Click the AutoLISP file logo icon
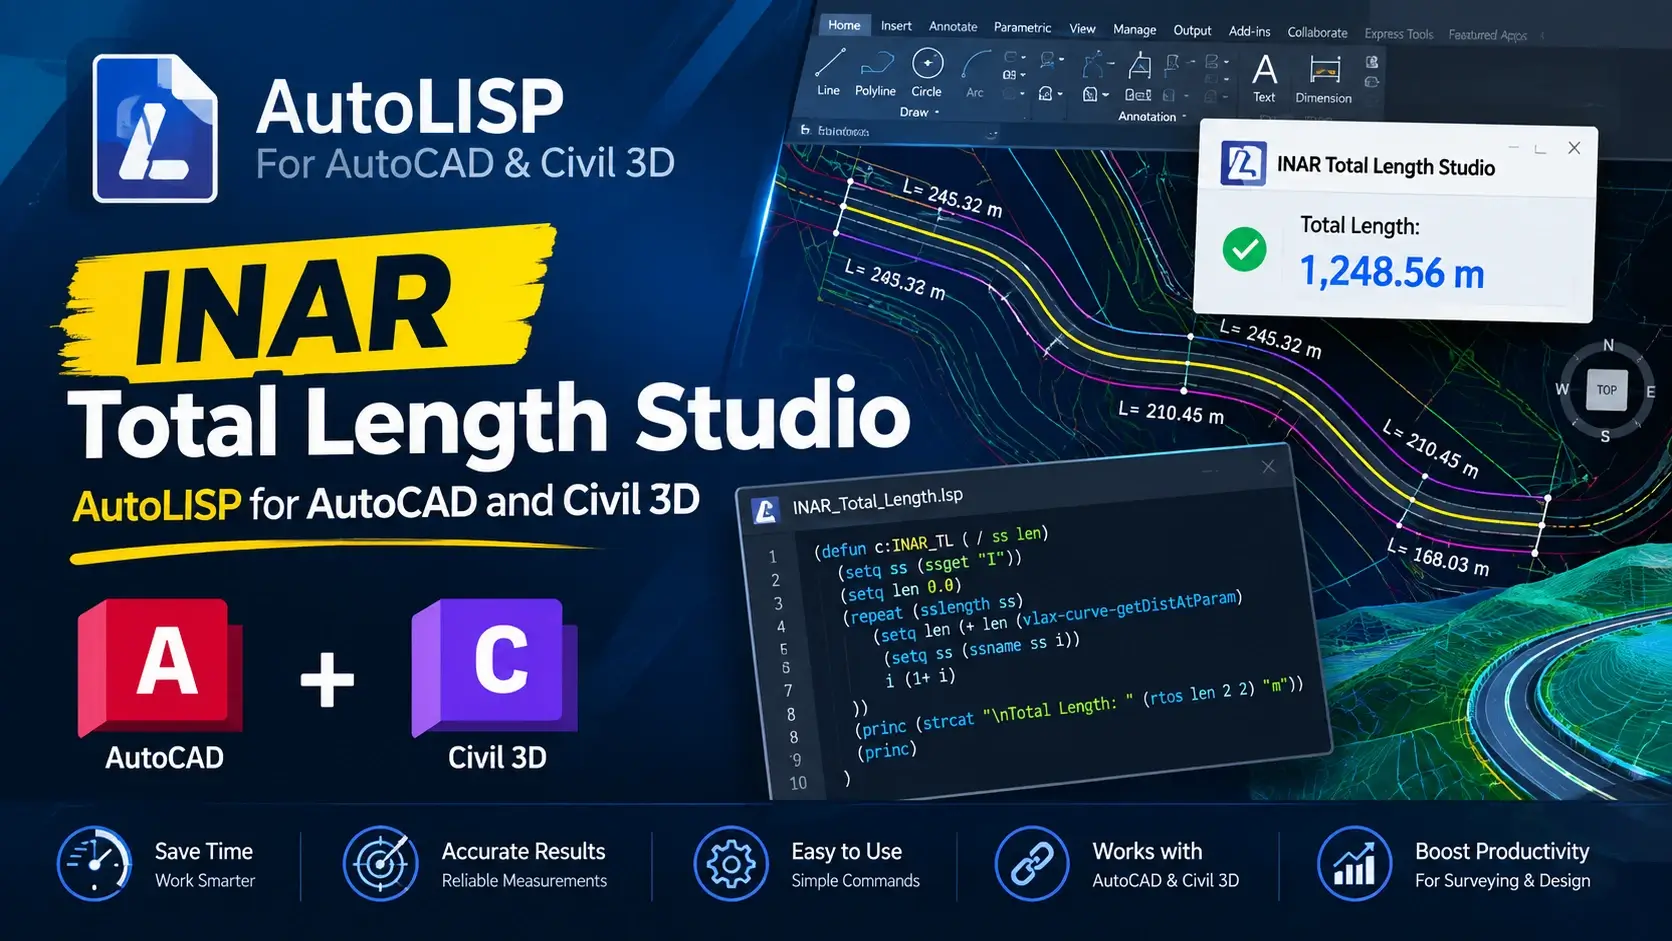 click(x=155, y=128)
